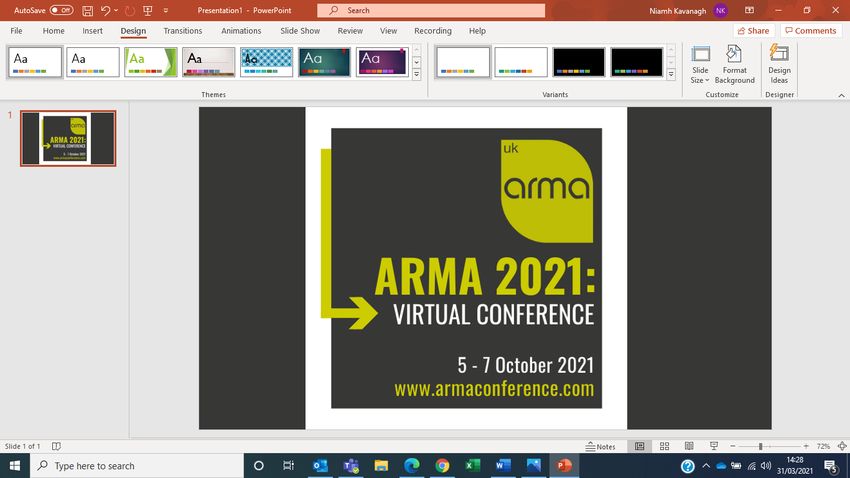Open the Help tab

click(477, 31)
